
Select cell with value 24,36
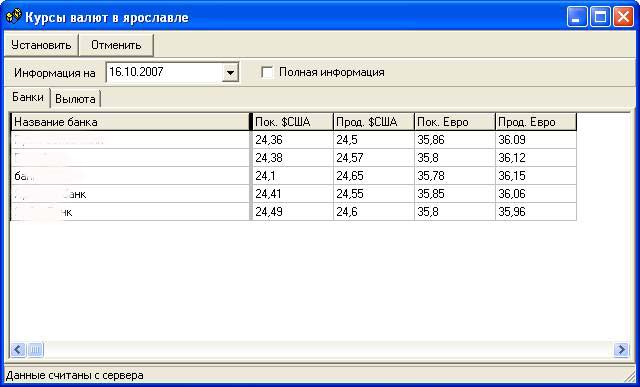(293, 140)
